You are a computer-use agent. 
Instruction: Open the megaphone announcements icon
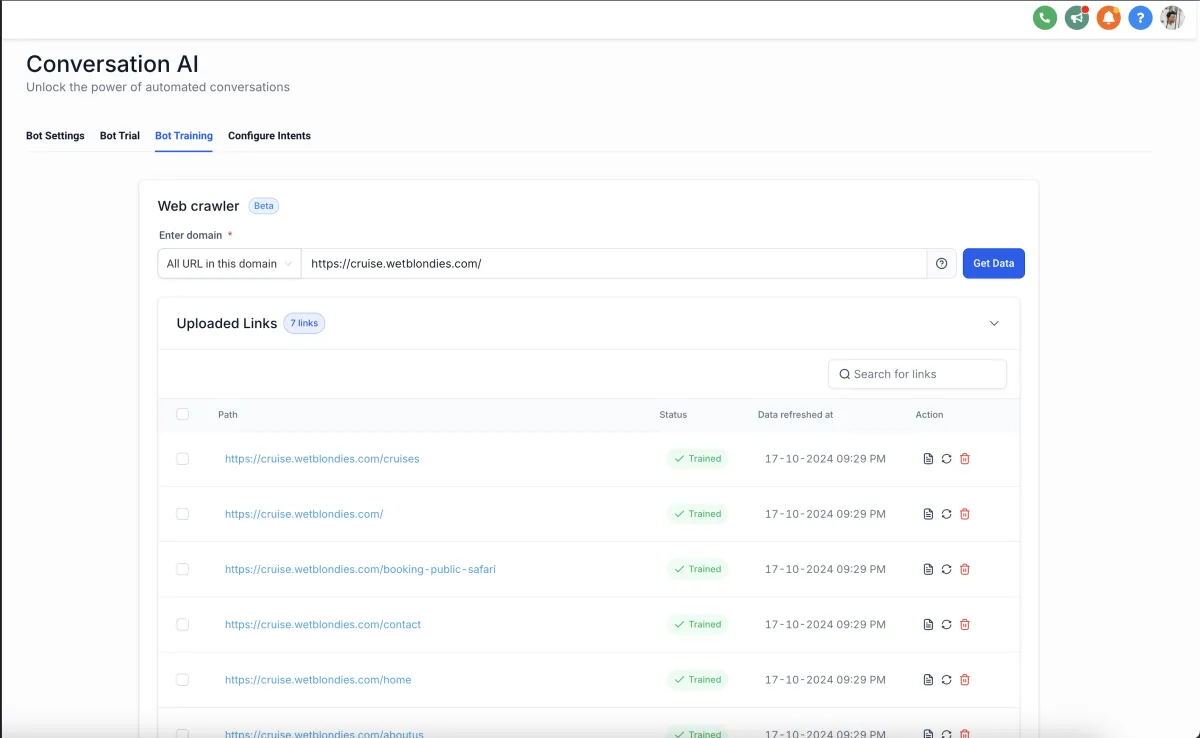click(1077, 17)
